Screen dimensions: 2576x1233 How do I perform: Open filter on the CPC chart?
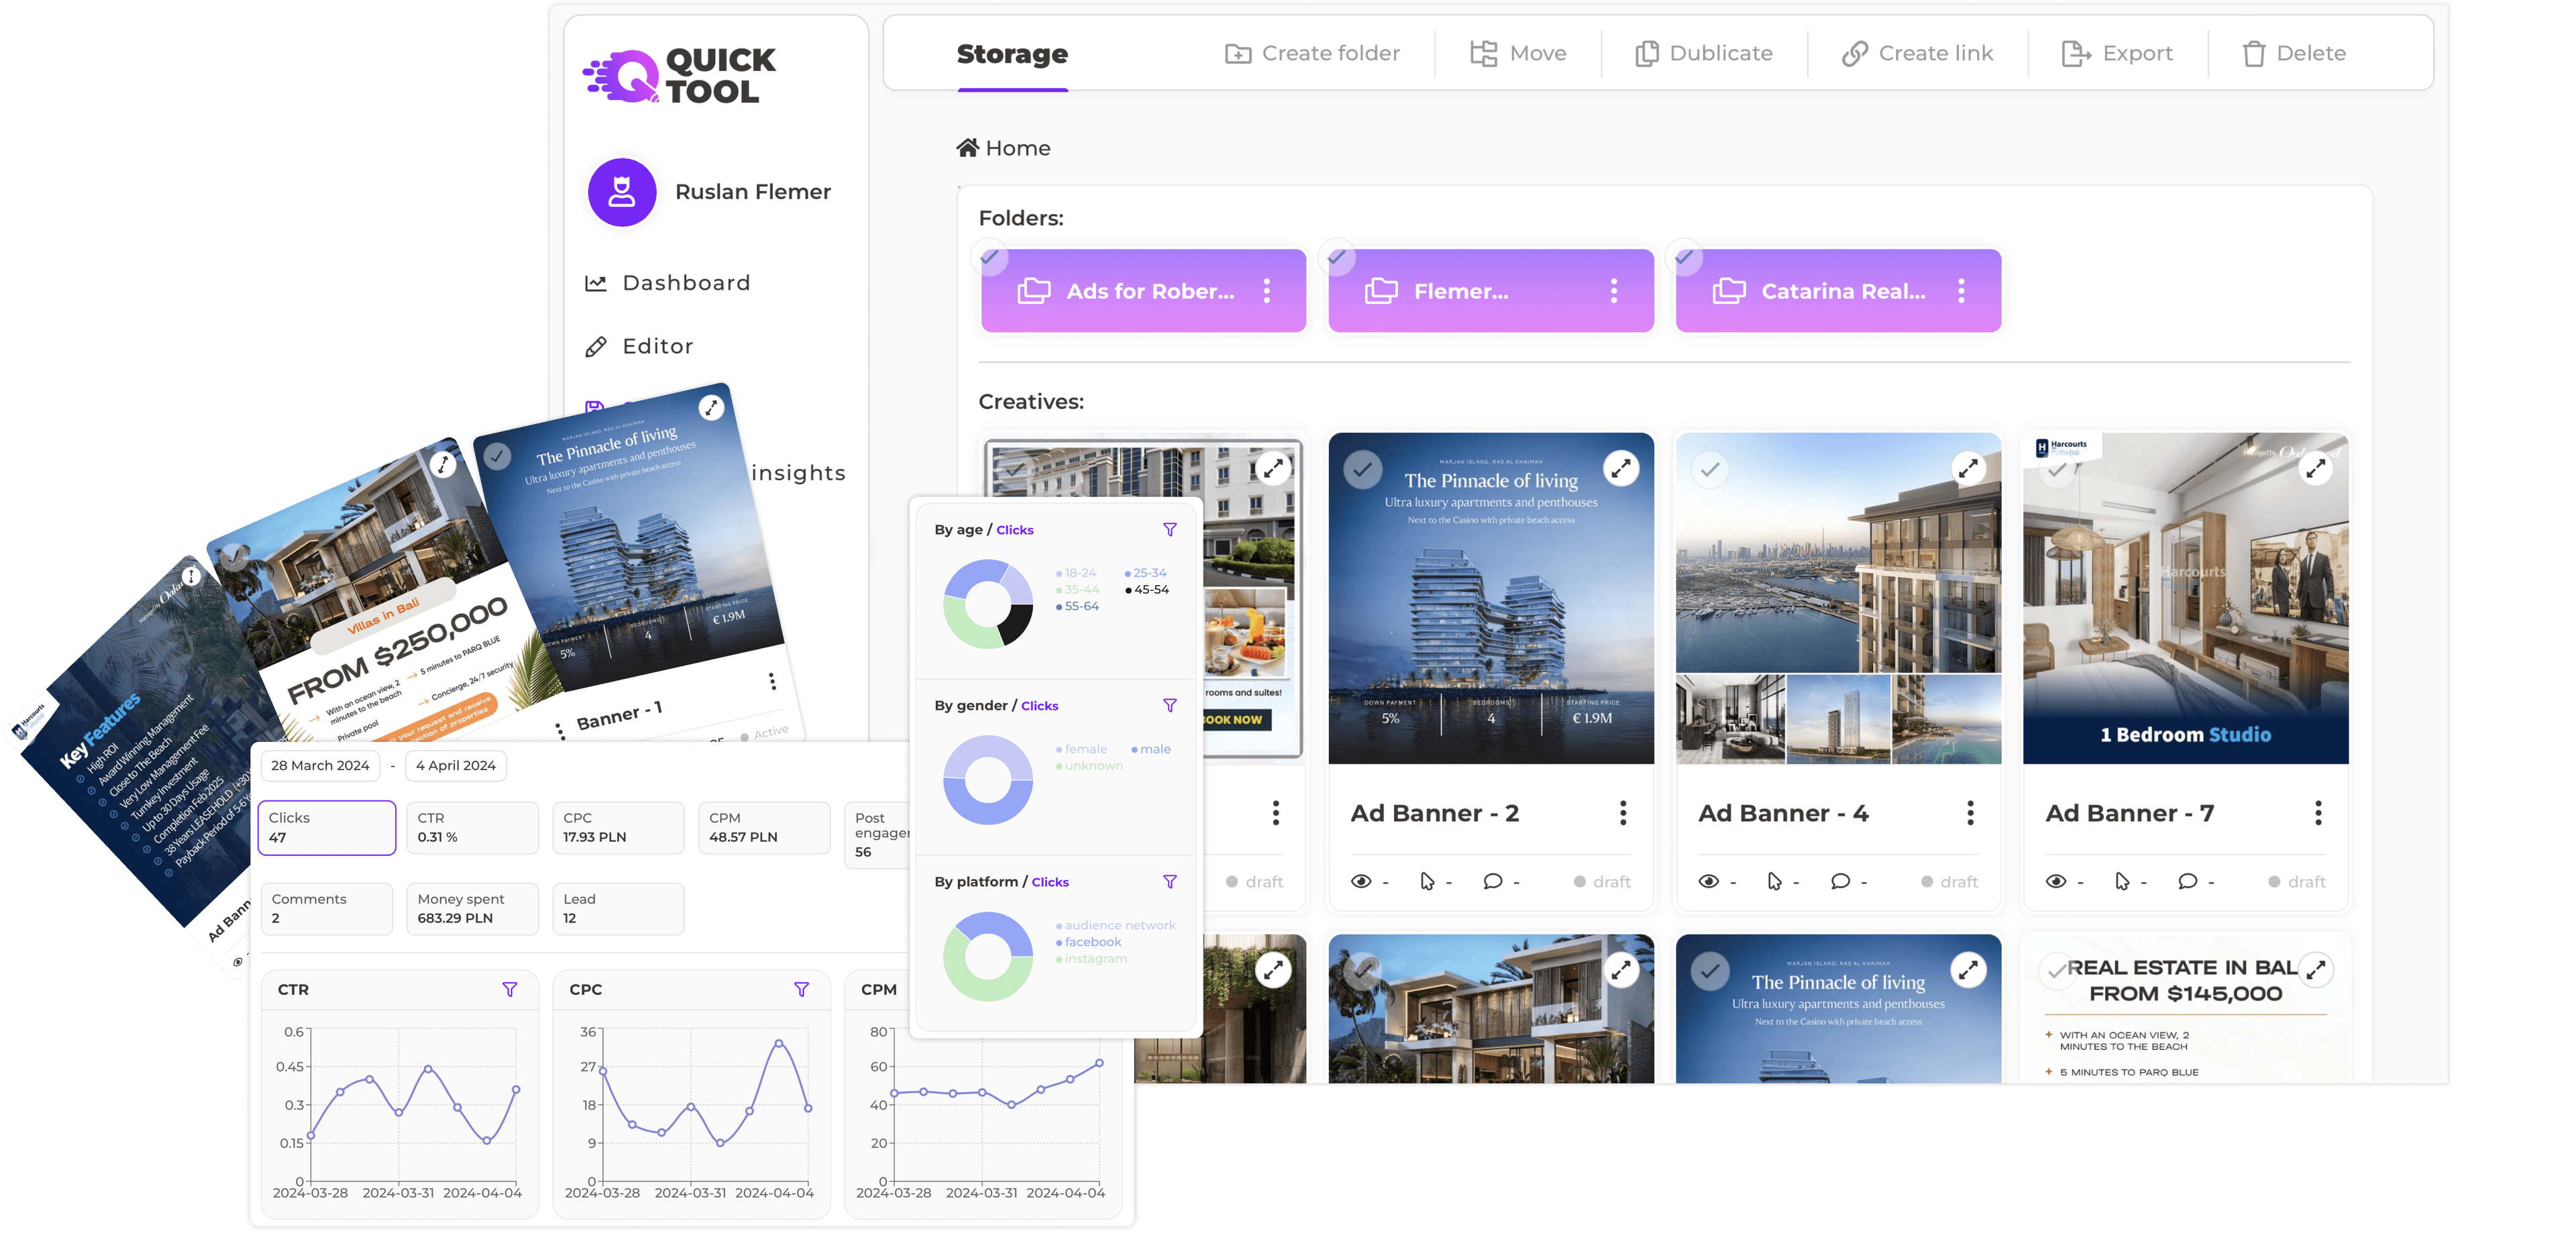click(801, 989)
